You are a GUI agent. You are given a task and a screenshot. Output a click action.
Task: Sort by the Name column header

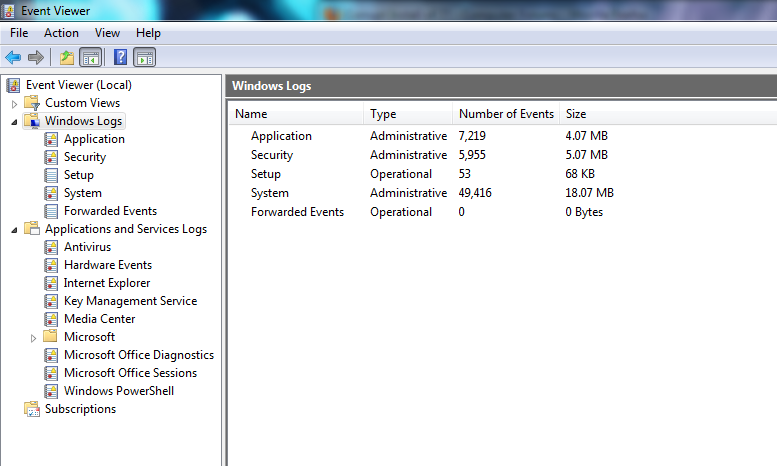click(x=296, y=114)
